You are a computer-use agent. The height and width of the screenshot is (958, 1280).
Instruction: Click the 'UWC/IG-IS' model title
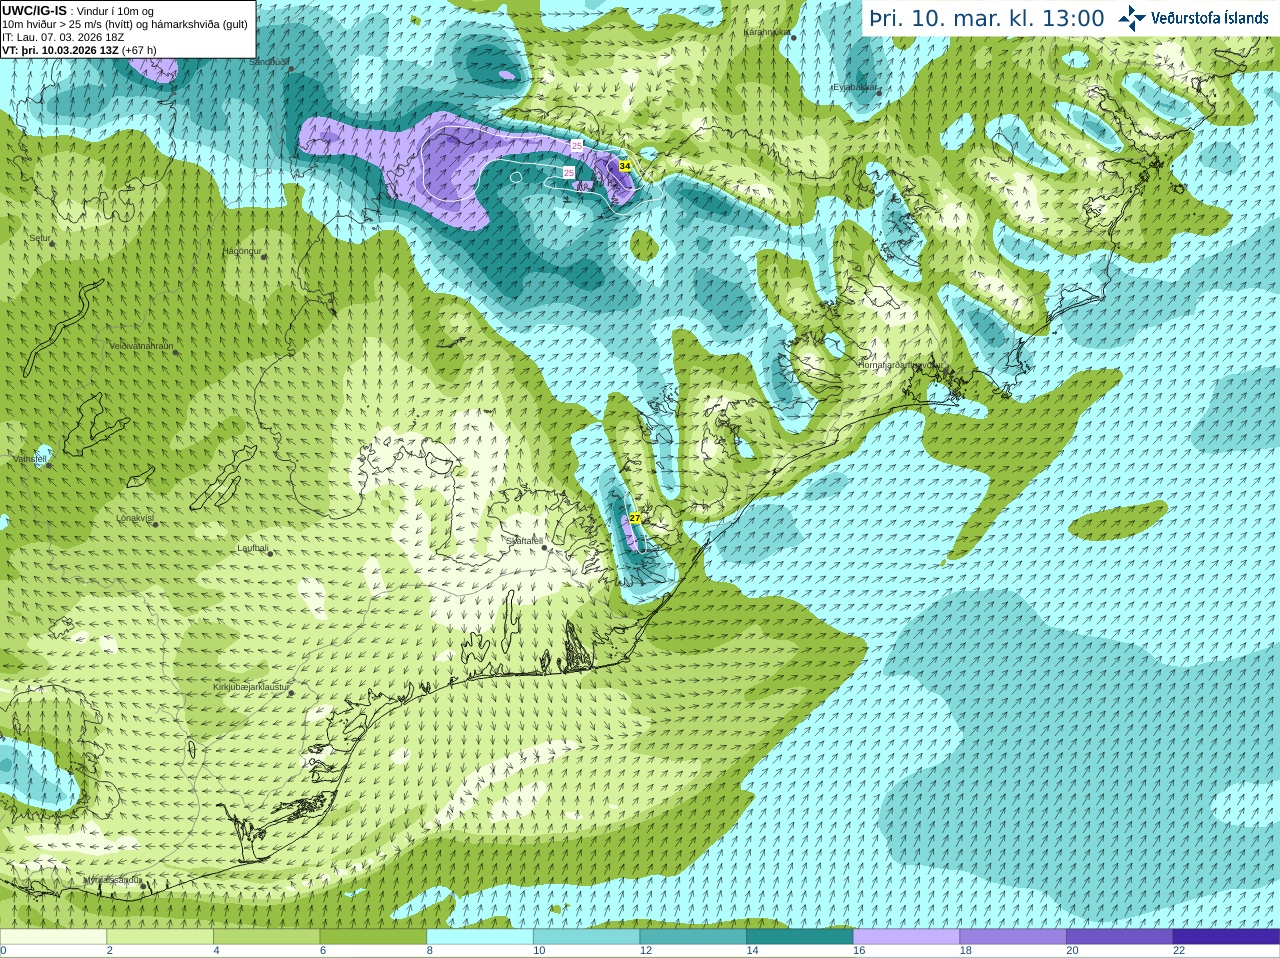coord(34,11)
